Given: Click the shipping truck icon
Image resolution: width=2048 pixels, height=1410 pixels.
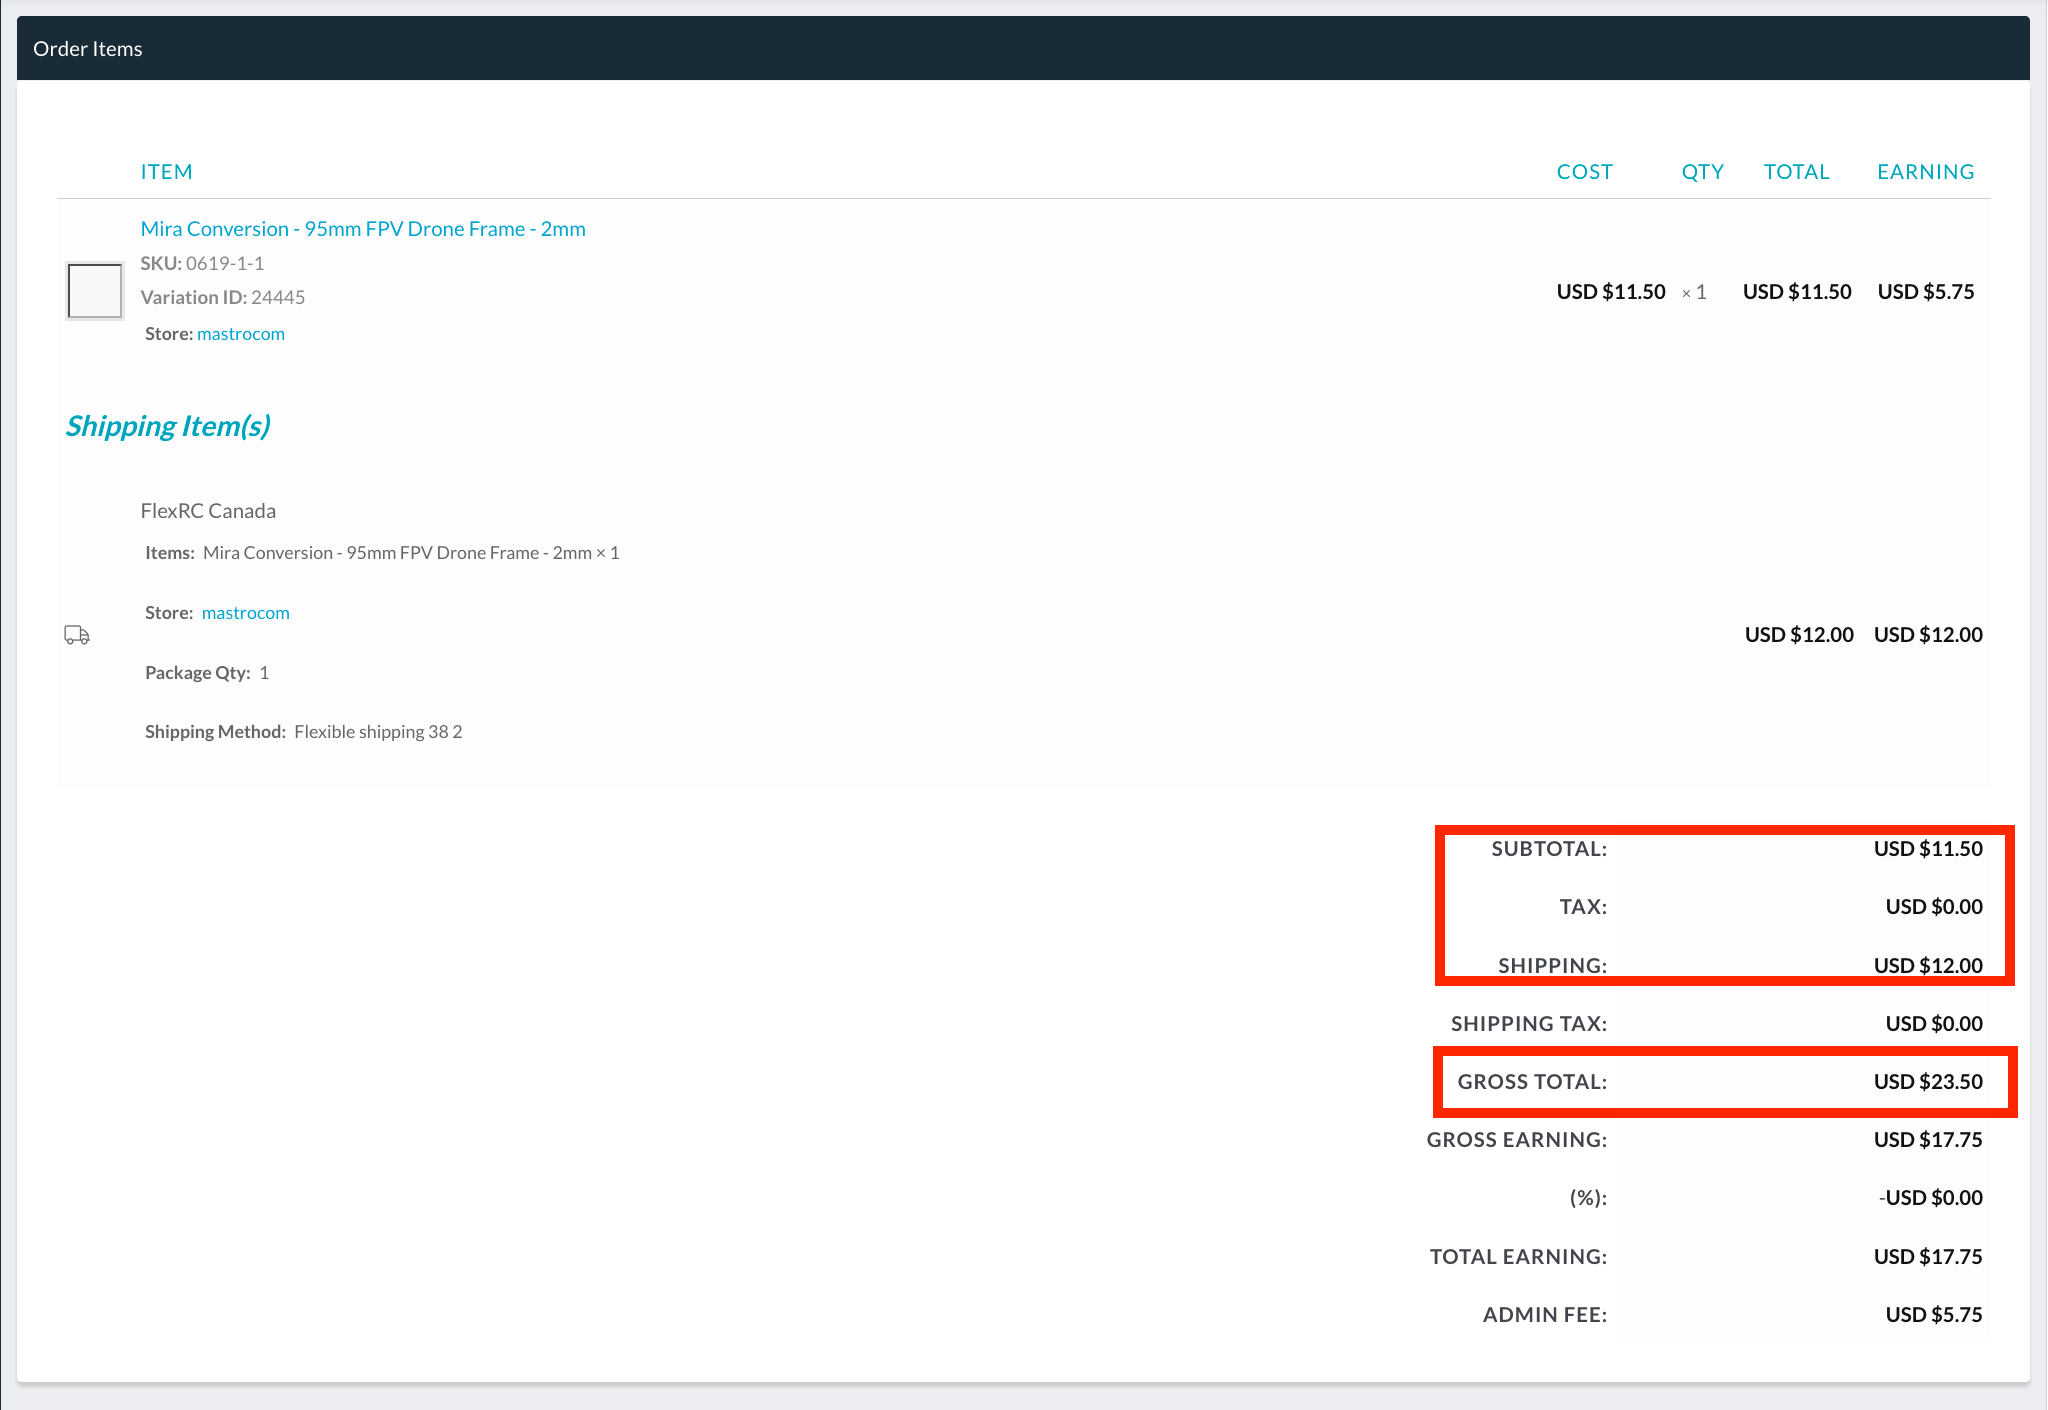Looking at the screenshot, I should (x=77, y=635).
